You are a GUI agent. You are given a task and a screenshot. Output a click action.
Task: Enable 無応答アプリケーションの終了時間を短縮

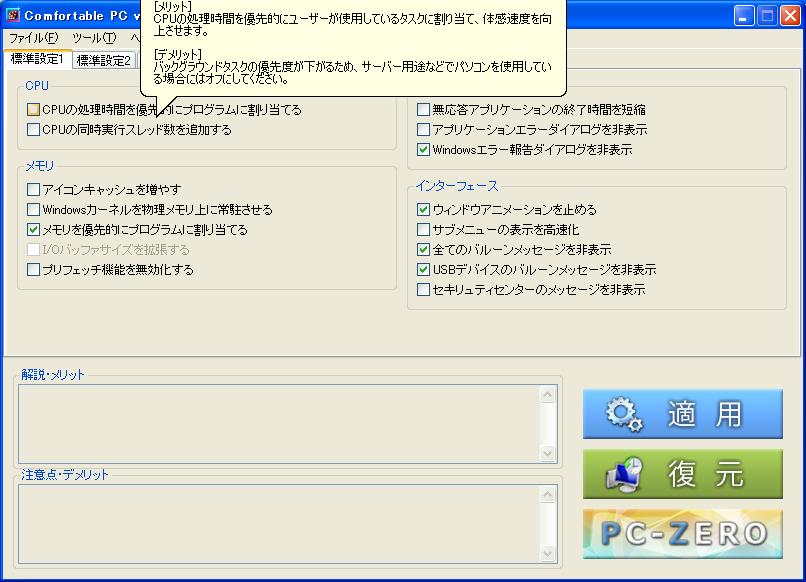click(424, 110)
